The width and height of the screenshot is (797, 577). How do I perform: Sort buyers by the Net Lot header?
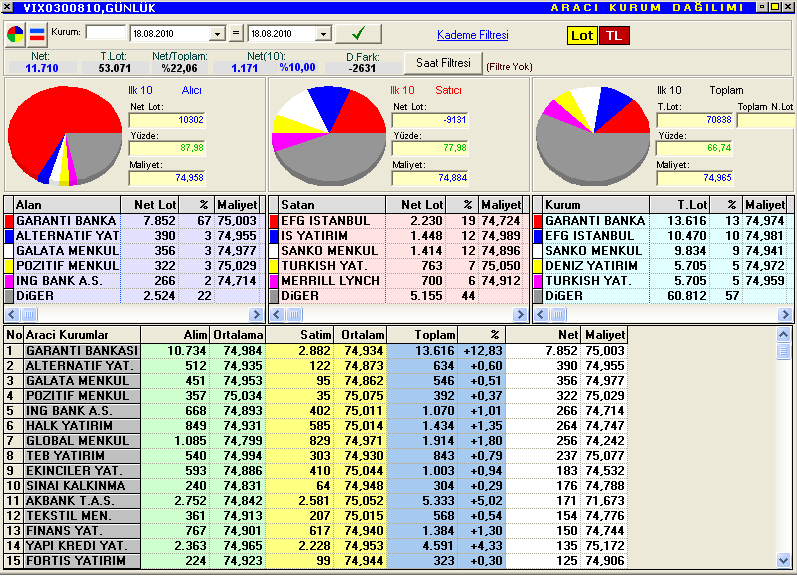(x=149, y=205)
